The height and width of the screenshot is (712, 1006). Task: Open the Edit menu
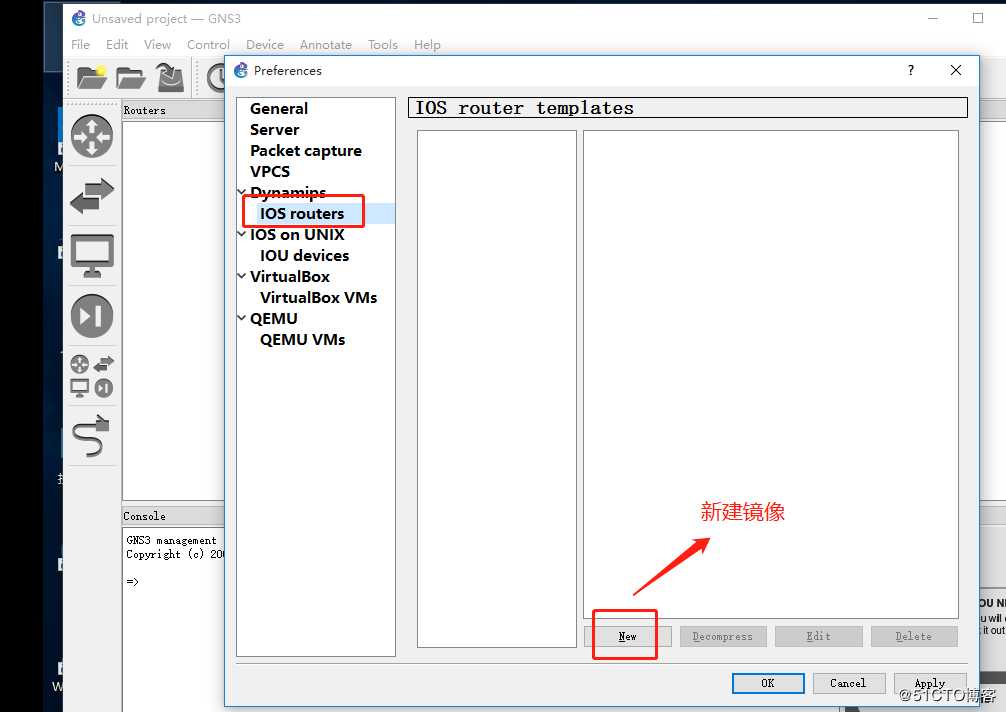coord(117,44)
